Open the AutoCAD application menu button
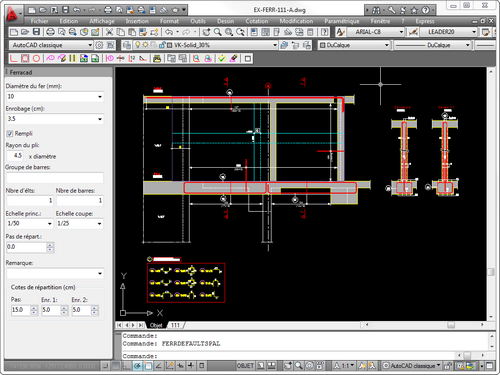 coord(13,14)
